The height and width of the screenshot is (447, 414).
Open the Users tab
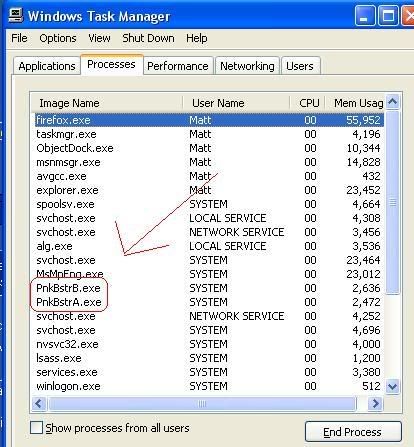pyautogui.click(x=300, y=66)
